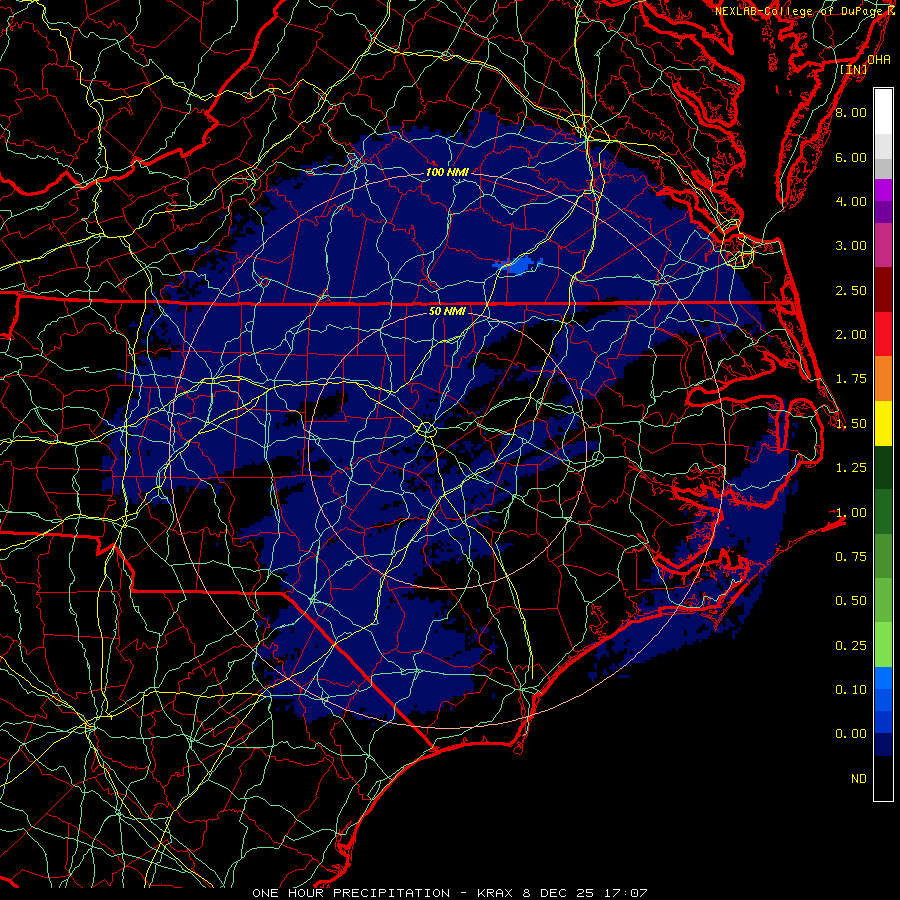Click the 4.00 legend value
Image resolution: width=900 pixels, height=900 pixels.
click(x=851, y=201)
